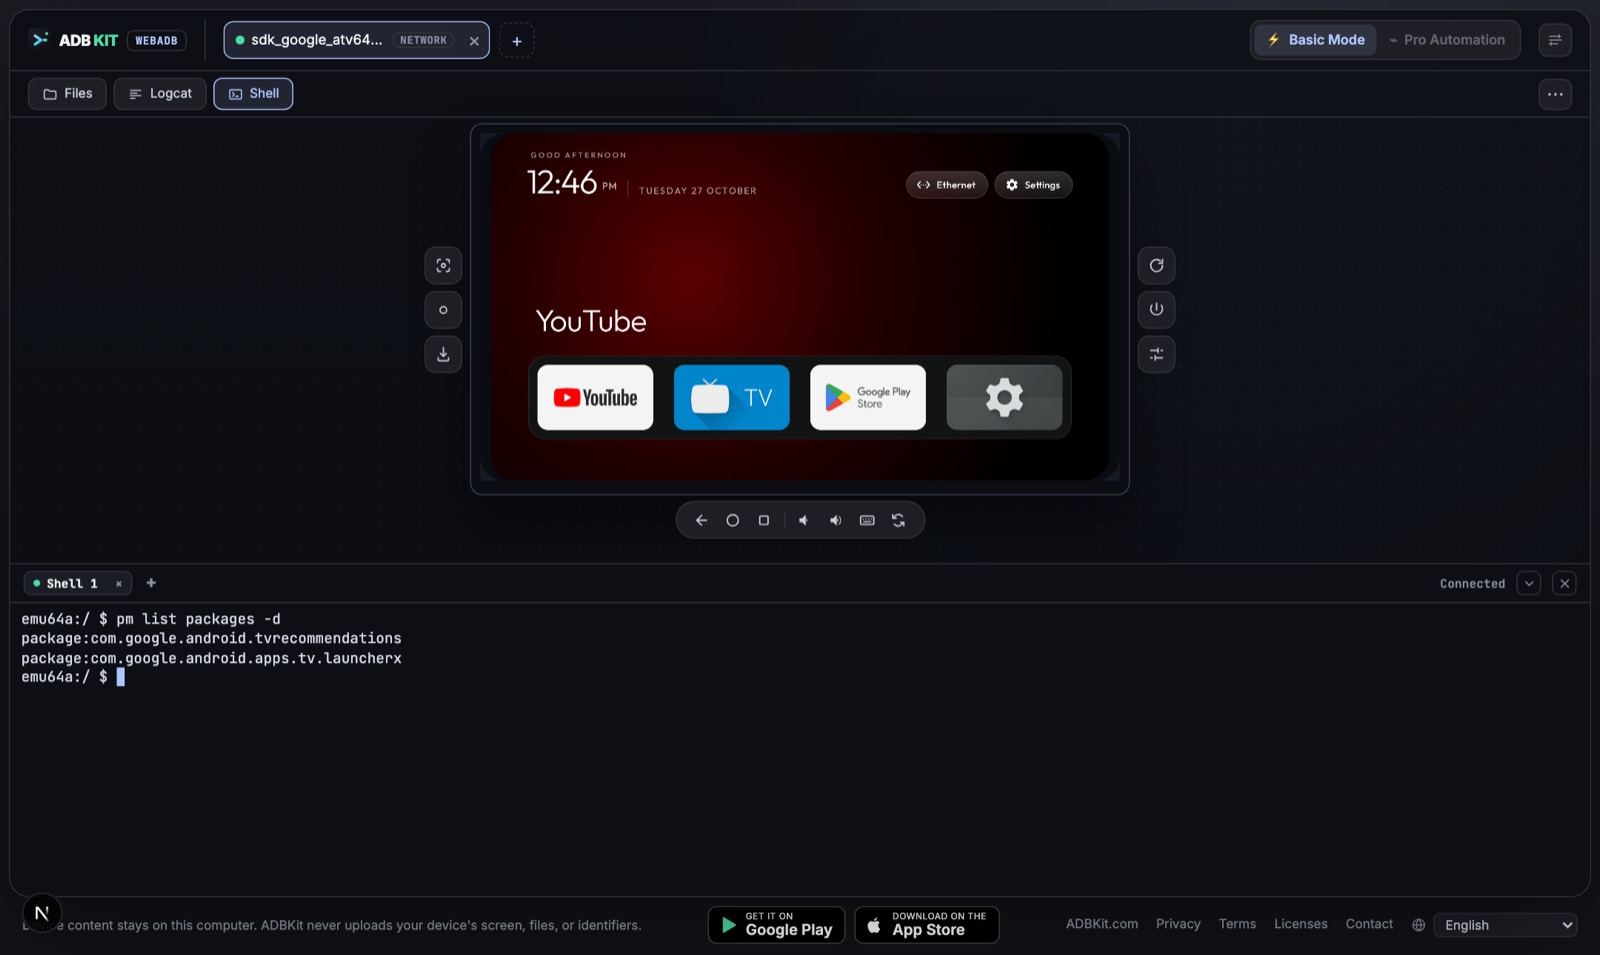Open the Contact link
Viewport: 1600px width, 955px height.
coord(1369,924)
